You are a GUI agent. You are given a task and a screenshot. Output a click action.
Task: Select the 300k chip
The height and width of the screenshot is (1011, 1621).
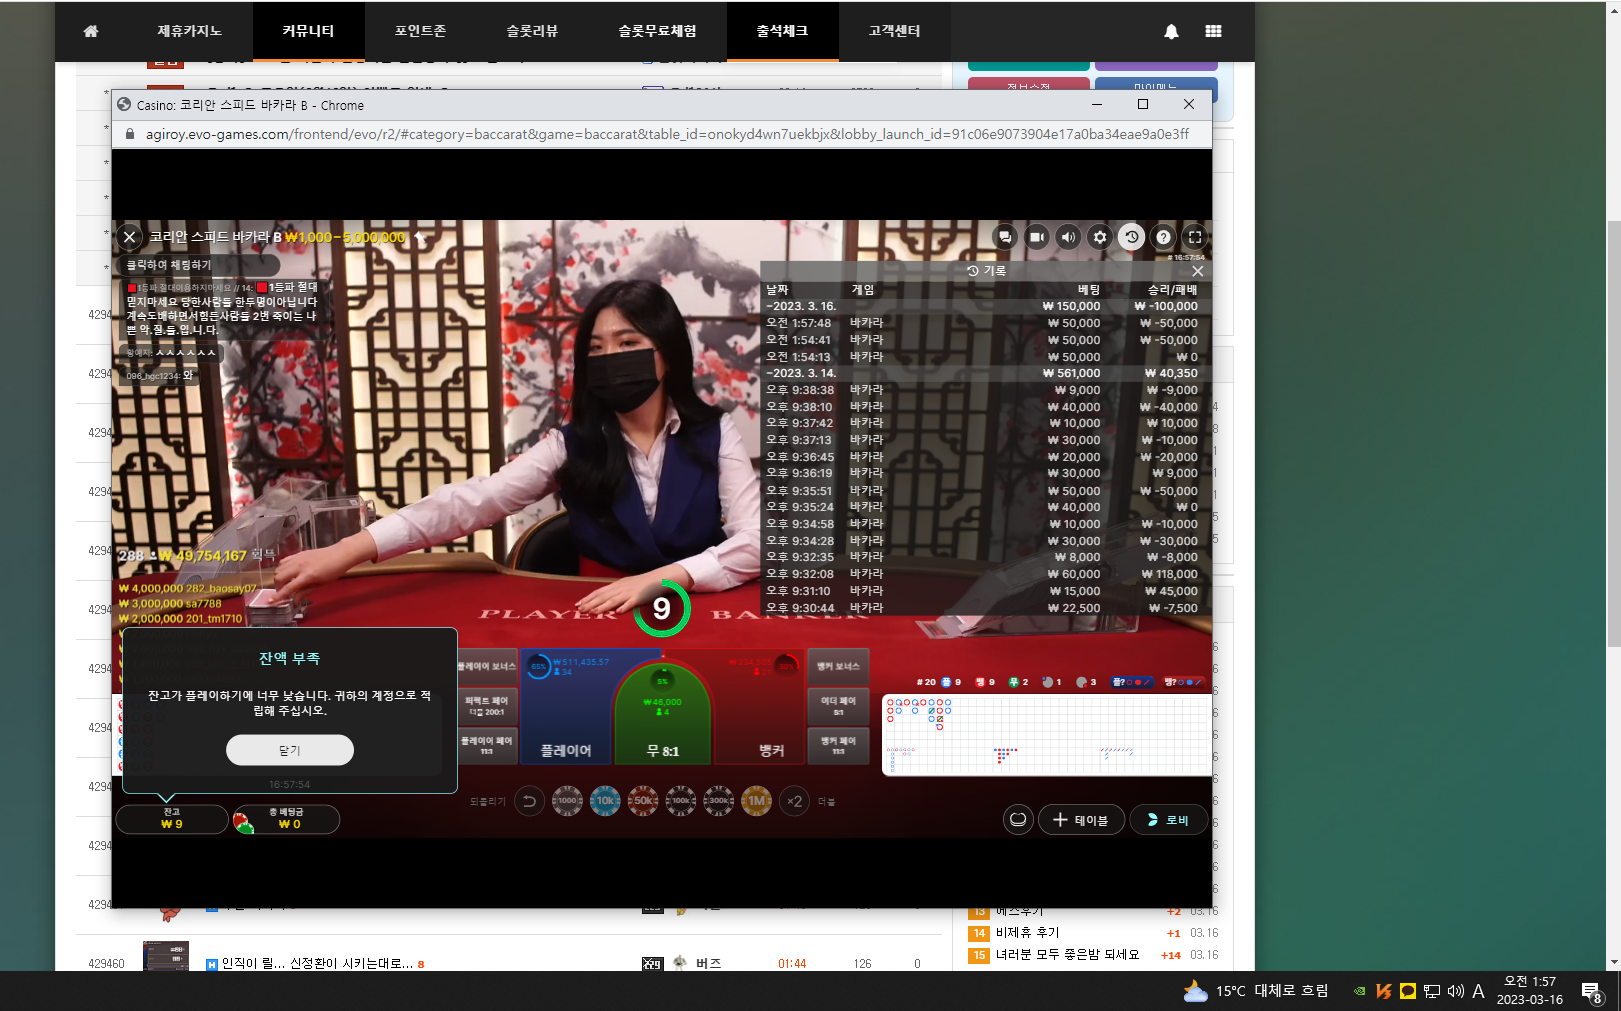click(x=719, y=801)
